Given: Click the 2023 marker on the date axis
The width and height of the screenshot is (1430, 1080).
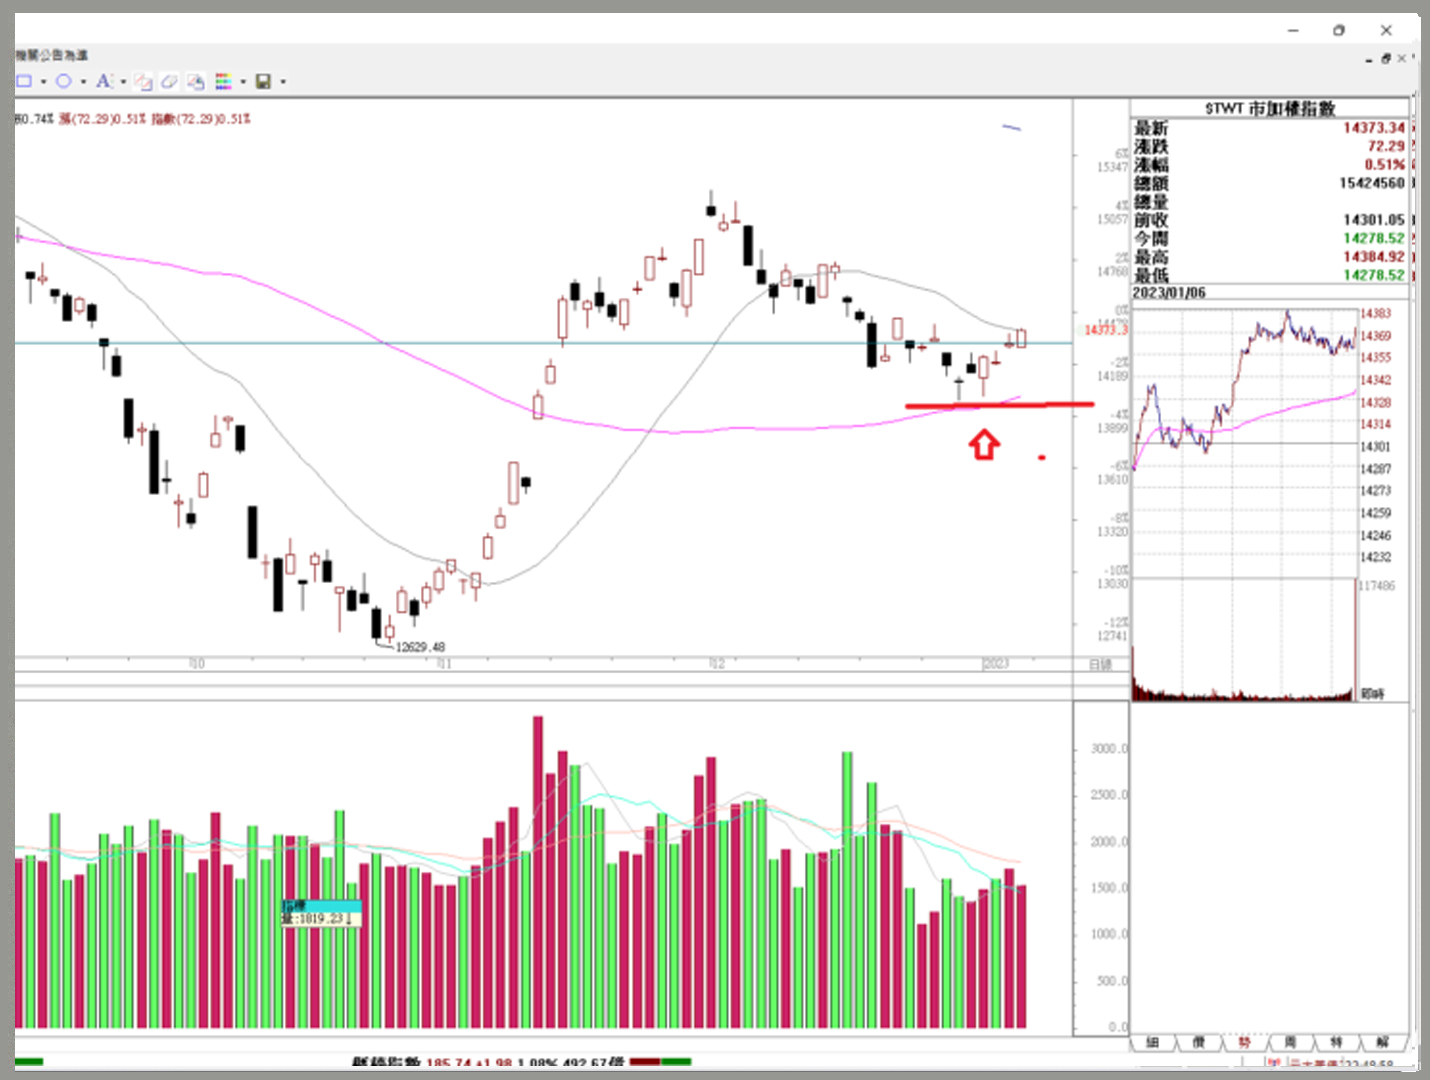Looking at the screenshot, I should click(x=996, y=664).
